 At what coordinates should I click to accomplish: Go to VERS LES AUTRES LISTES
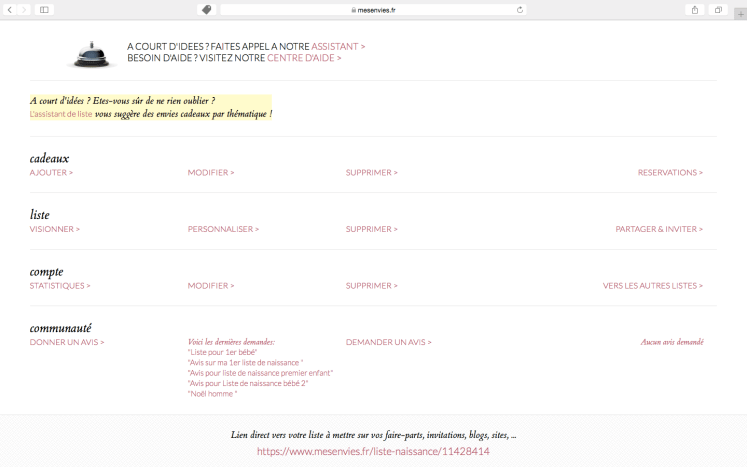point(652,286)
